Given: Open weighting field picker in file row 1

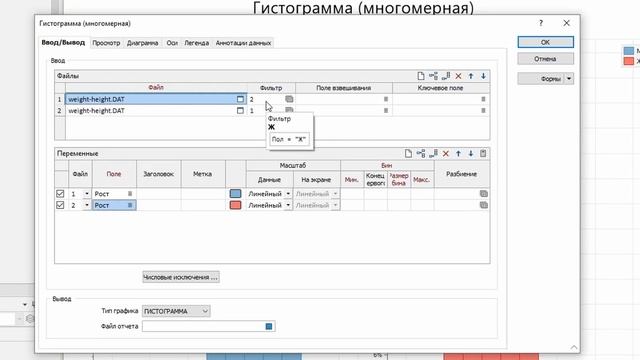Looking at the screenshot, I should click(386, 99).
